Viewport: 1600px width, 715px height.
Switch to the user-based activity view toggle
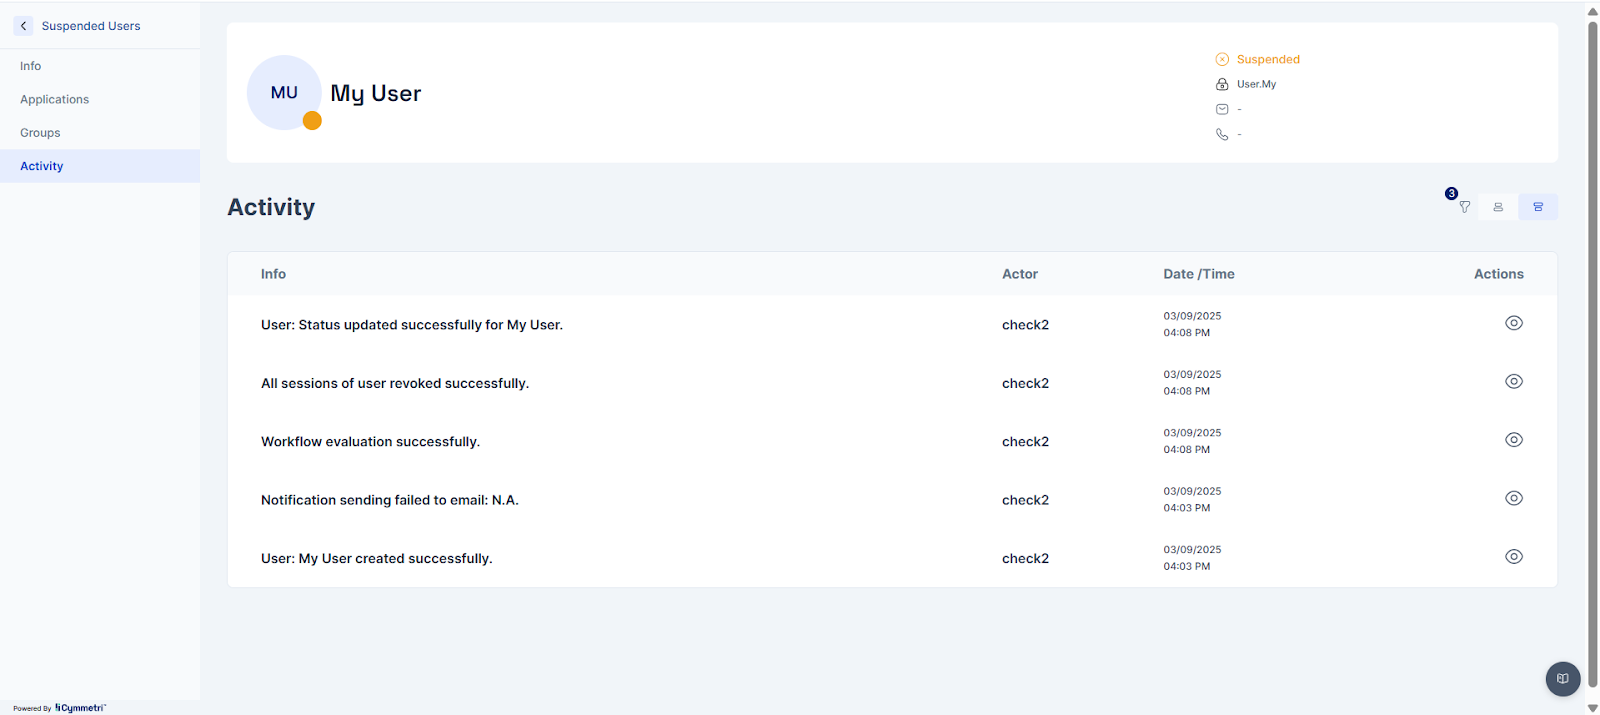point(1498,207)
